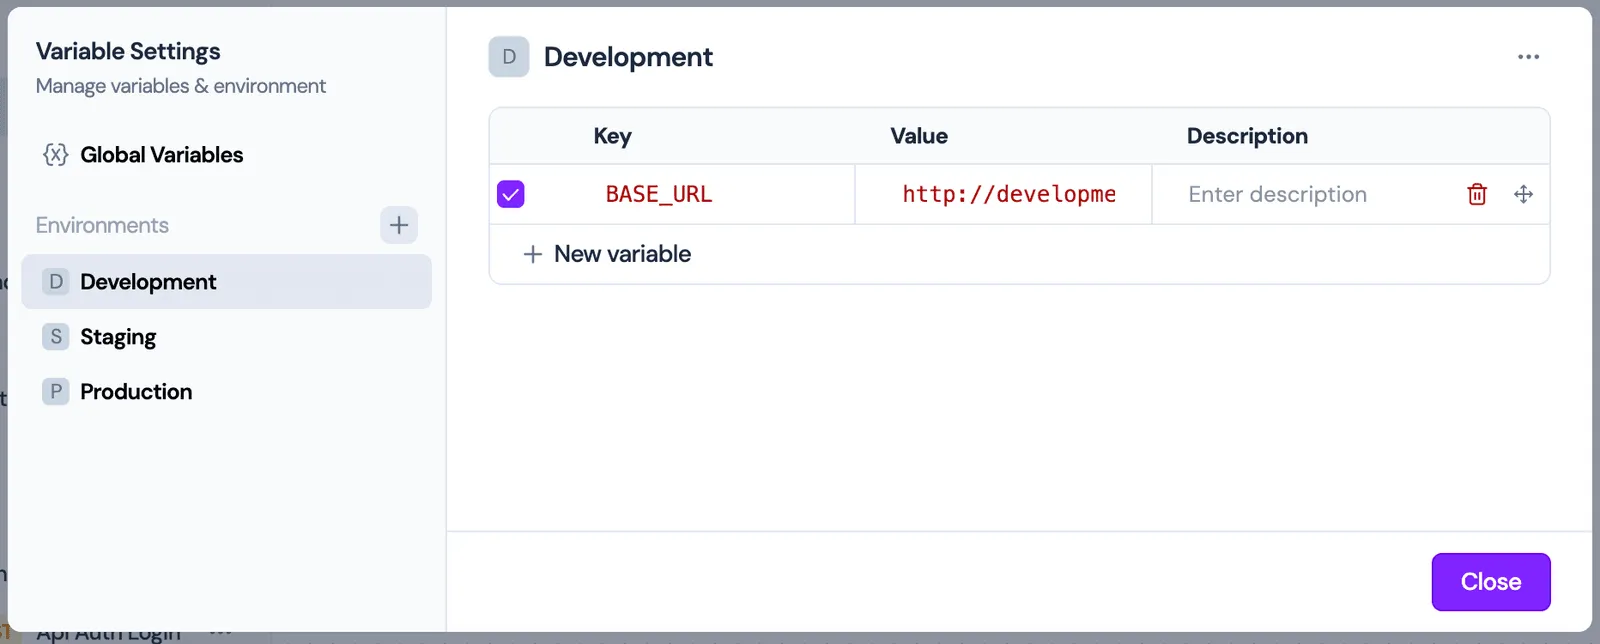Click the D badge in Development header
This screenshot has height=644, width=1600.
click(x=509, y=57)
